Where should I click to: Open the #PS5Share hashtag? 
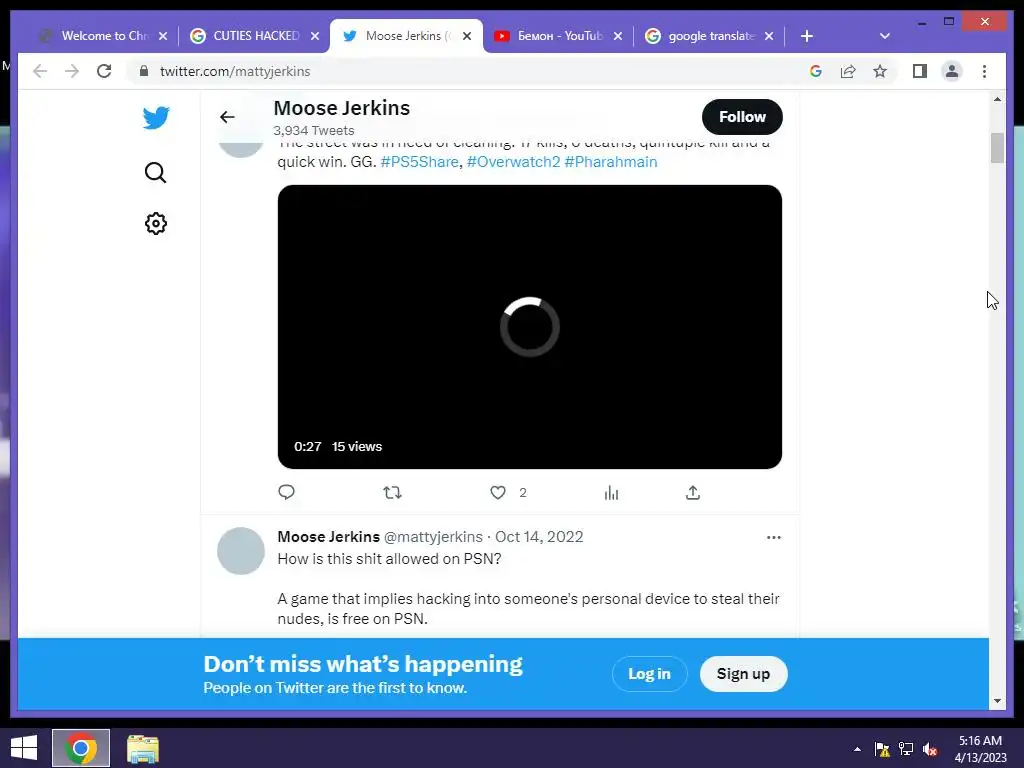419,162
